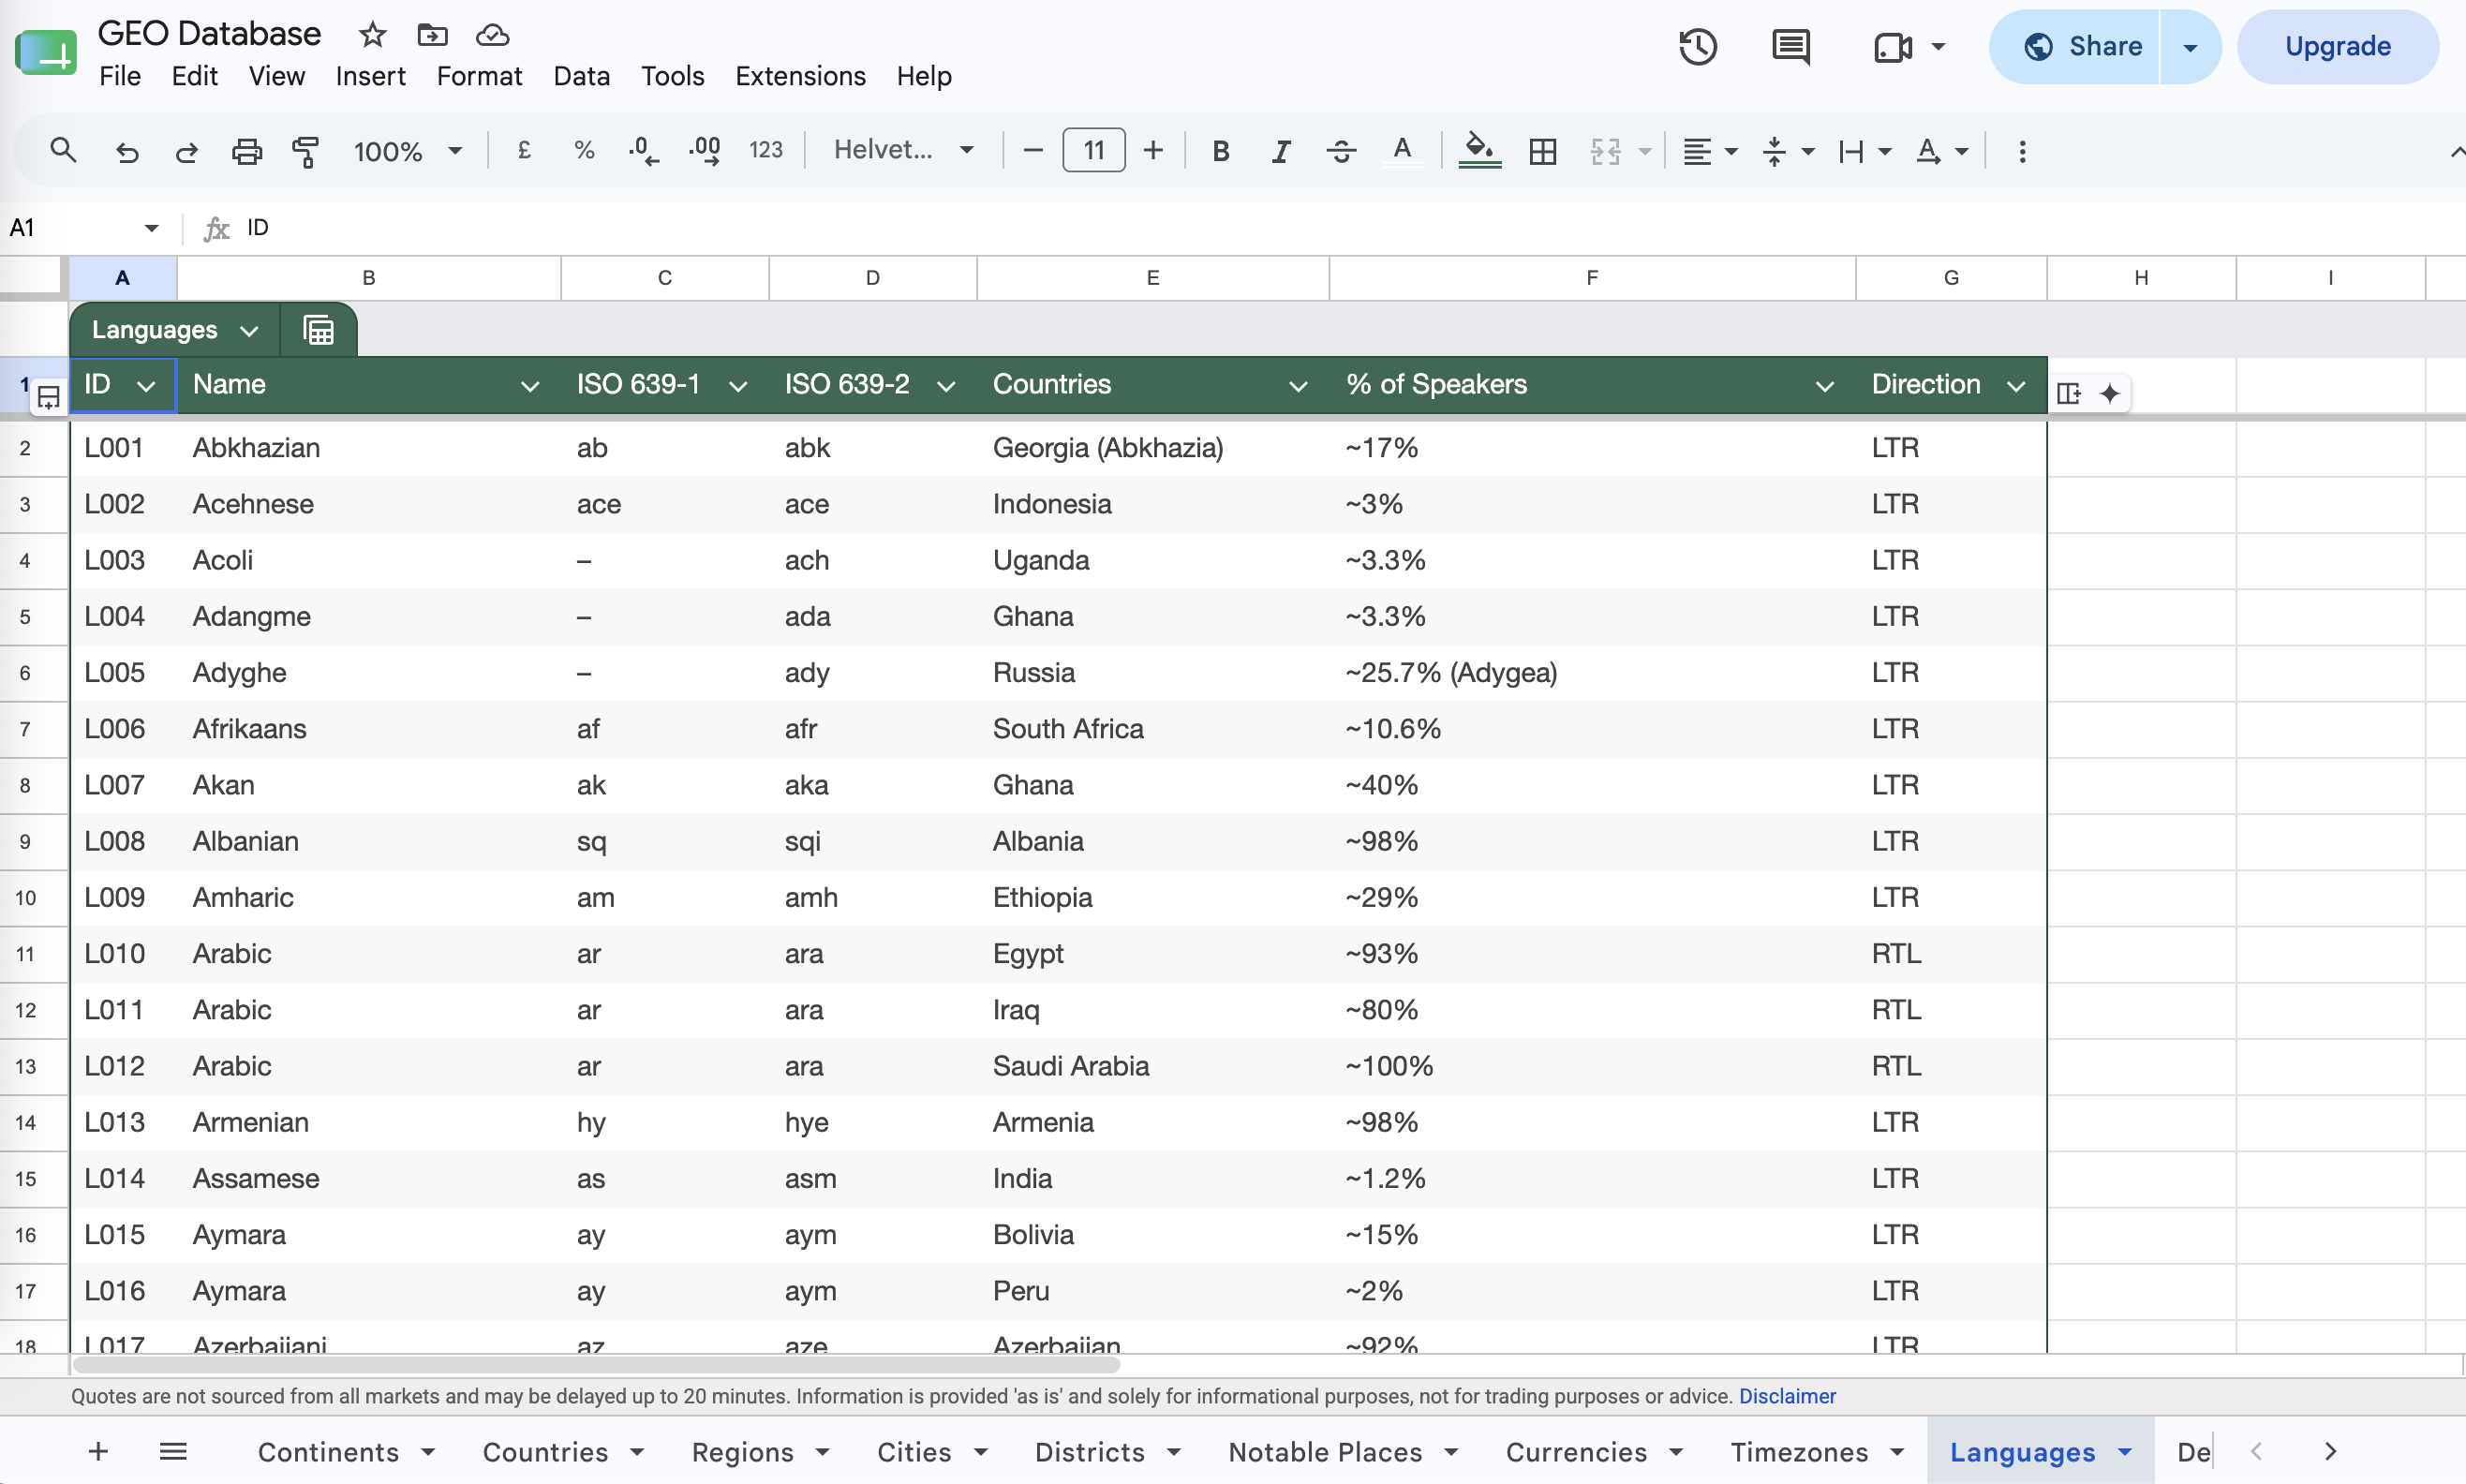The width and height of the screenshot is (2466, 1484).
Task: Increase decimal places in the toolbar
Action: point(705,151)
